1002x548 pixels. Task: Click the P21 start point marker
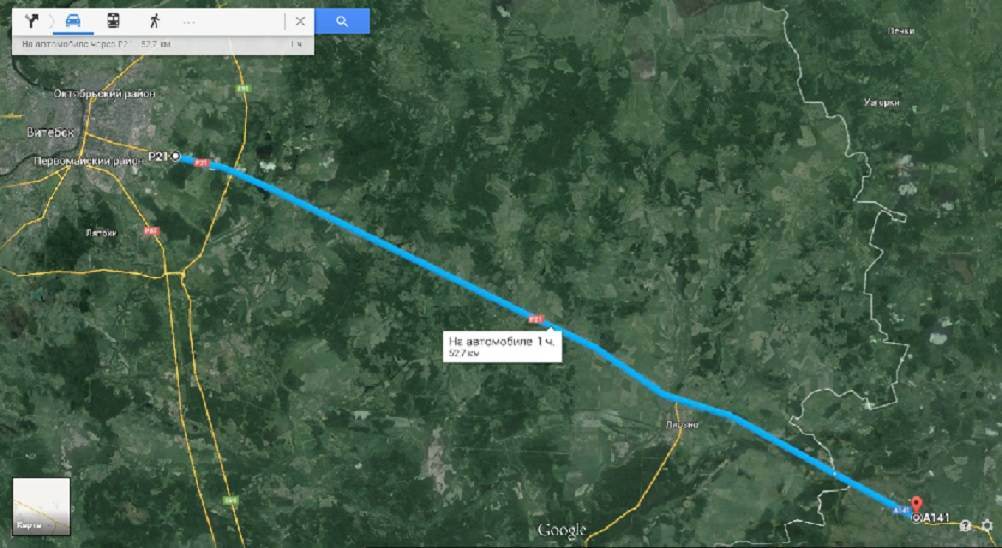pyautogui.click(x=176, y=156)
